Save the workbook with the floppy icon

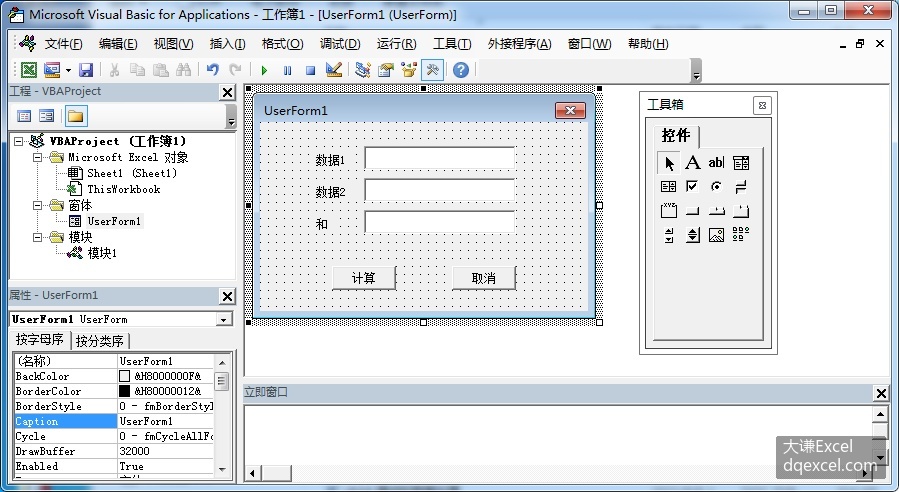point(86,70)
